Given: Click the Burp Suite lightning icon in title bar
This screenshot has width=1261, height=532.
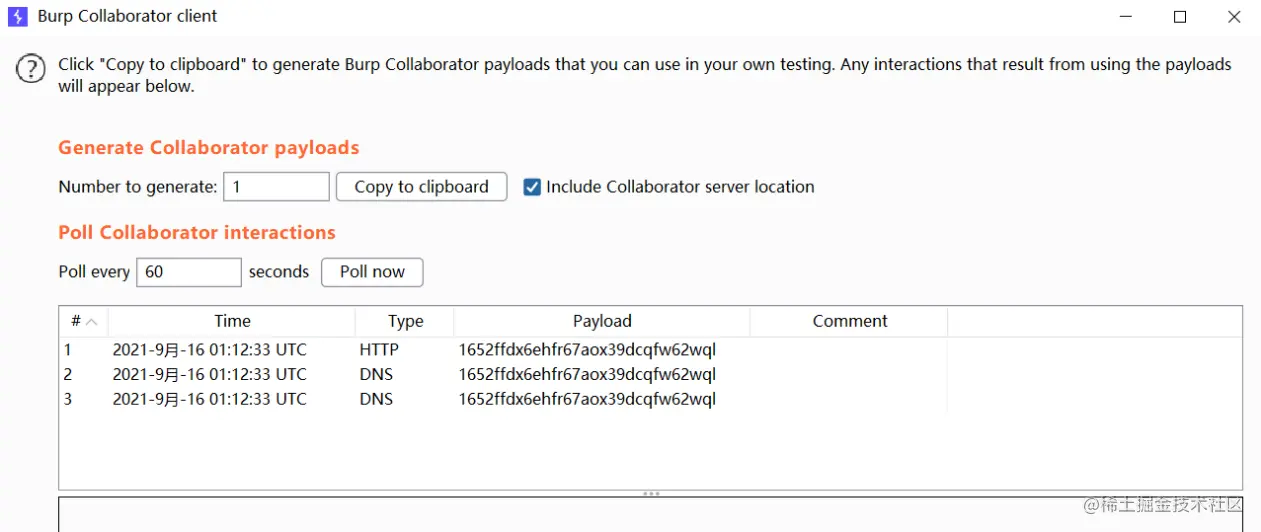Looking at the screenshot, I should 17,17.
